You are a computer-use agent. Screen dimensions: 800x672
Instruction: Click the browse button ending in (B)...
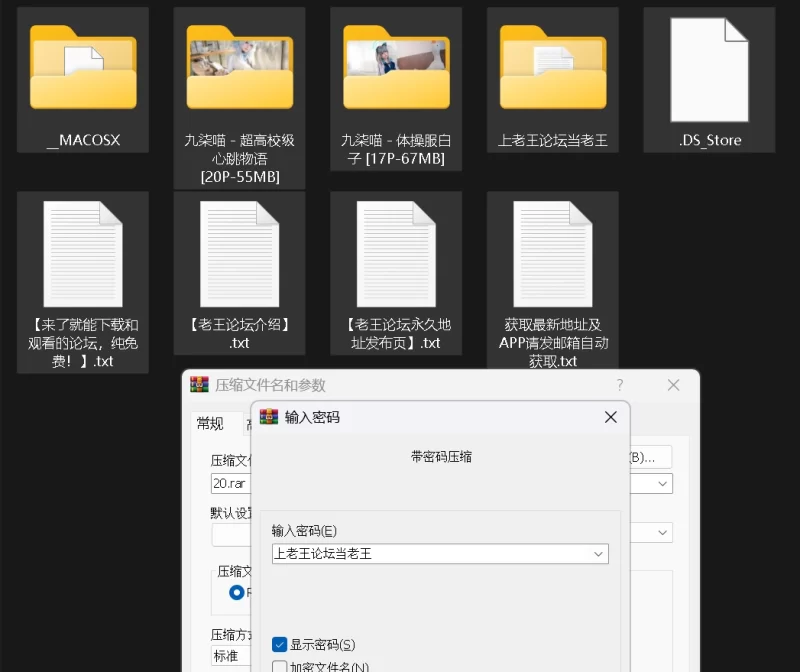point(648,457)
